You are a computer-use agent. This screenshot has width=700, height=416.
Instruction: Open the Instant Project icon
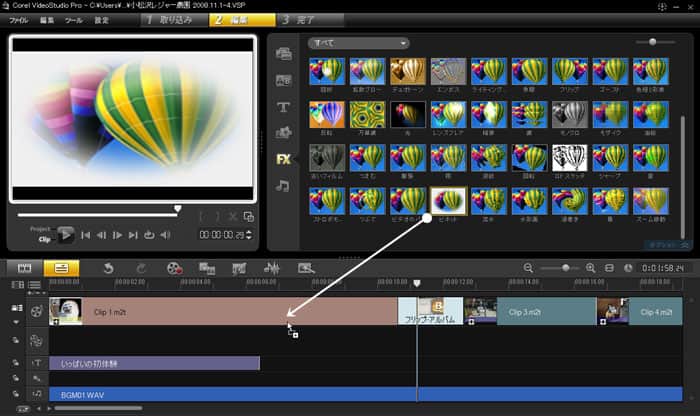[x=207, y=268]
